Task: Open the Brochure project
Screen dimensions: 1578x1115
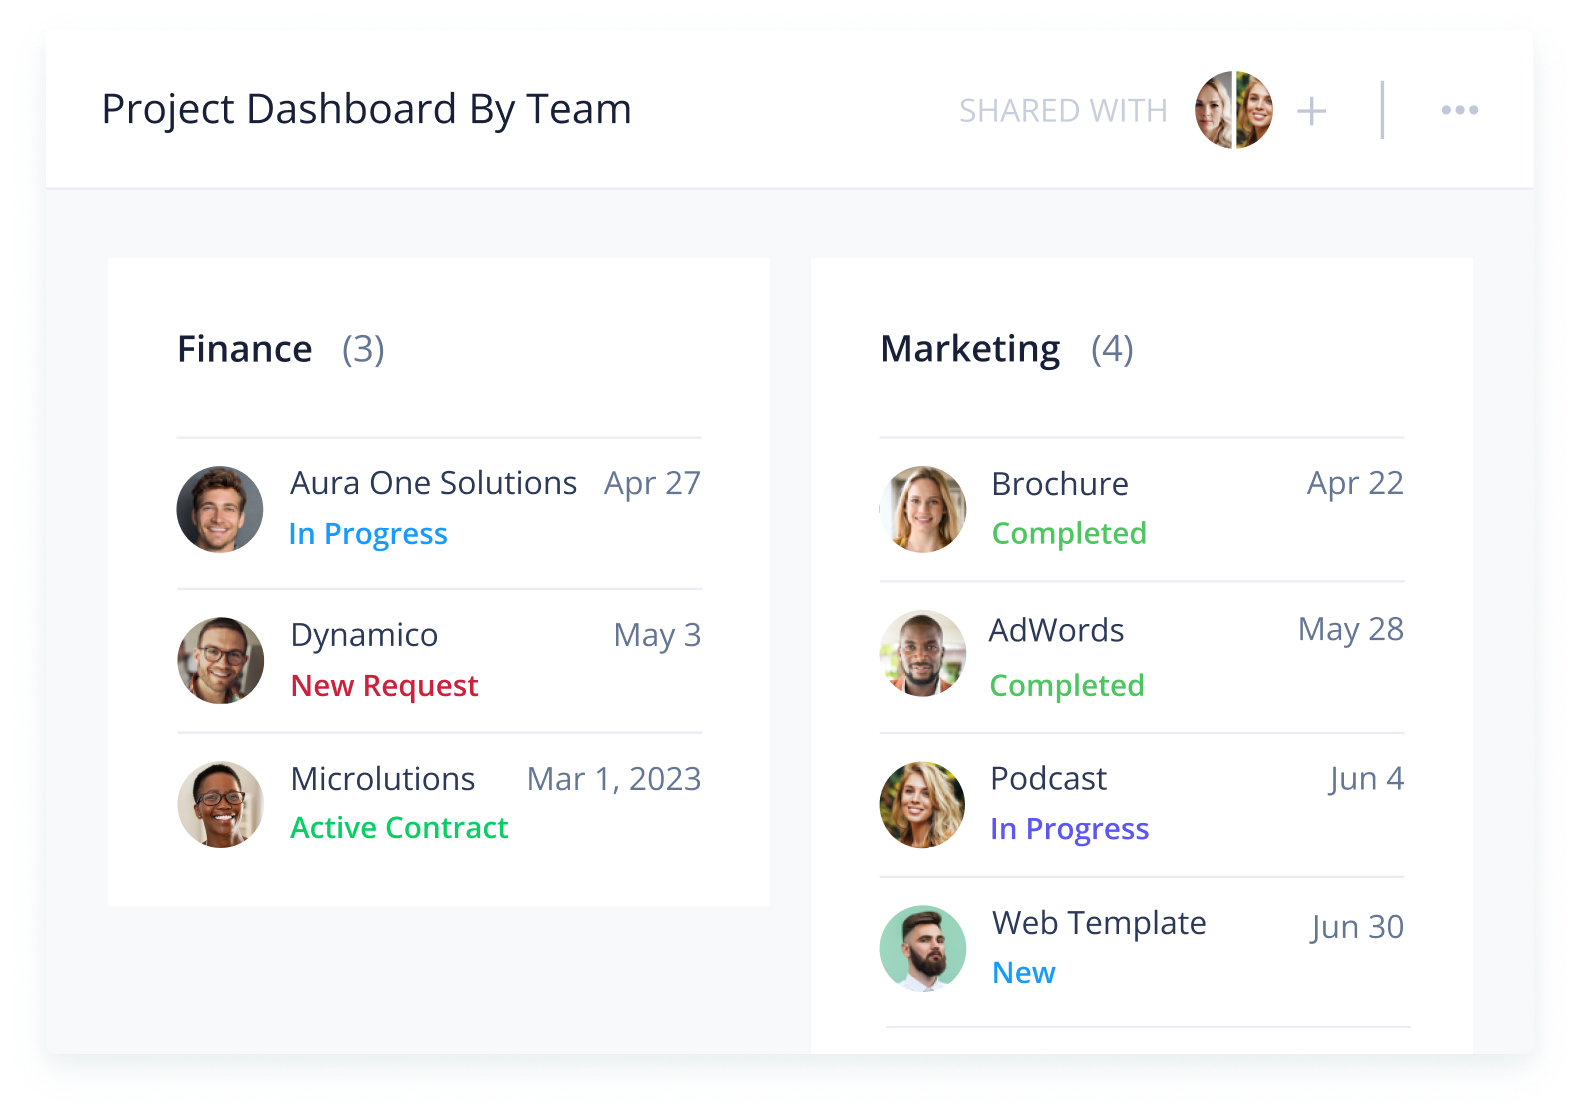Action: [1060, 484]
